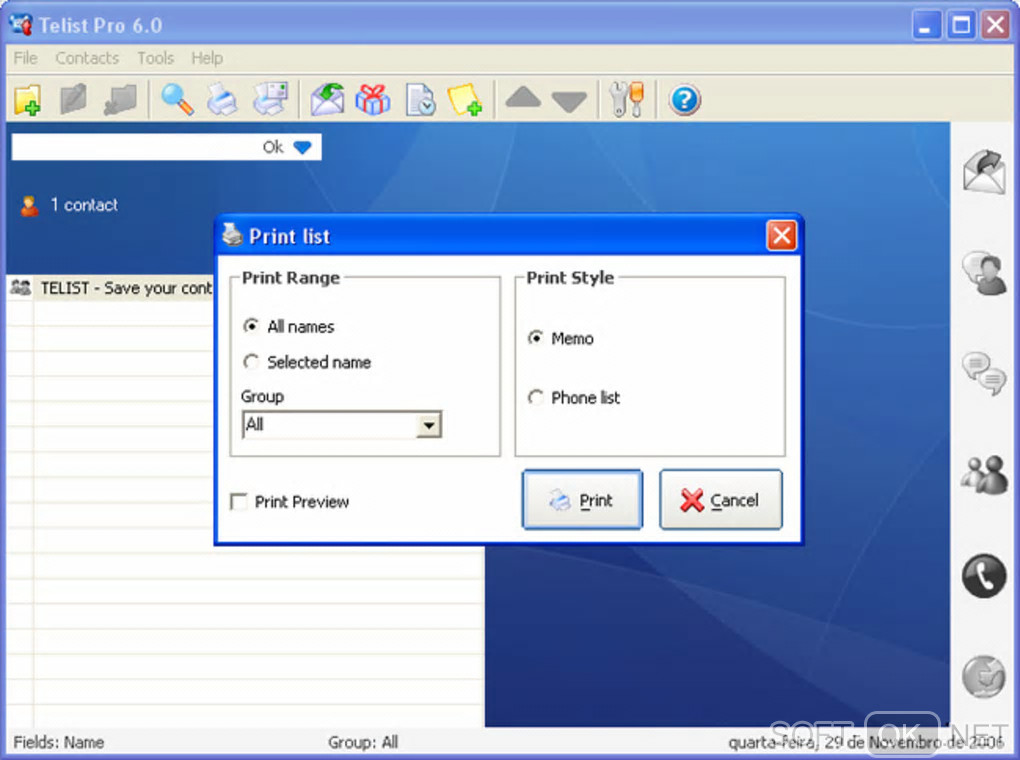Select the All names radio button
The height and width of the screenshot is (760, 1020).
250,325
